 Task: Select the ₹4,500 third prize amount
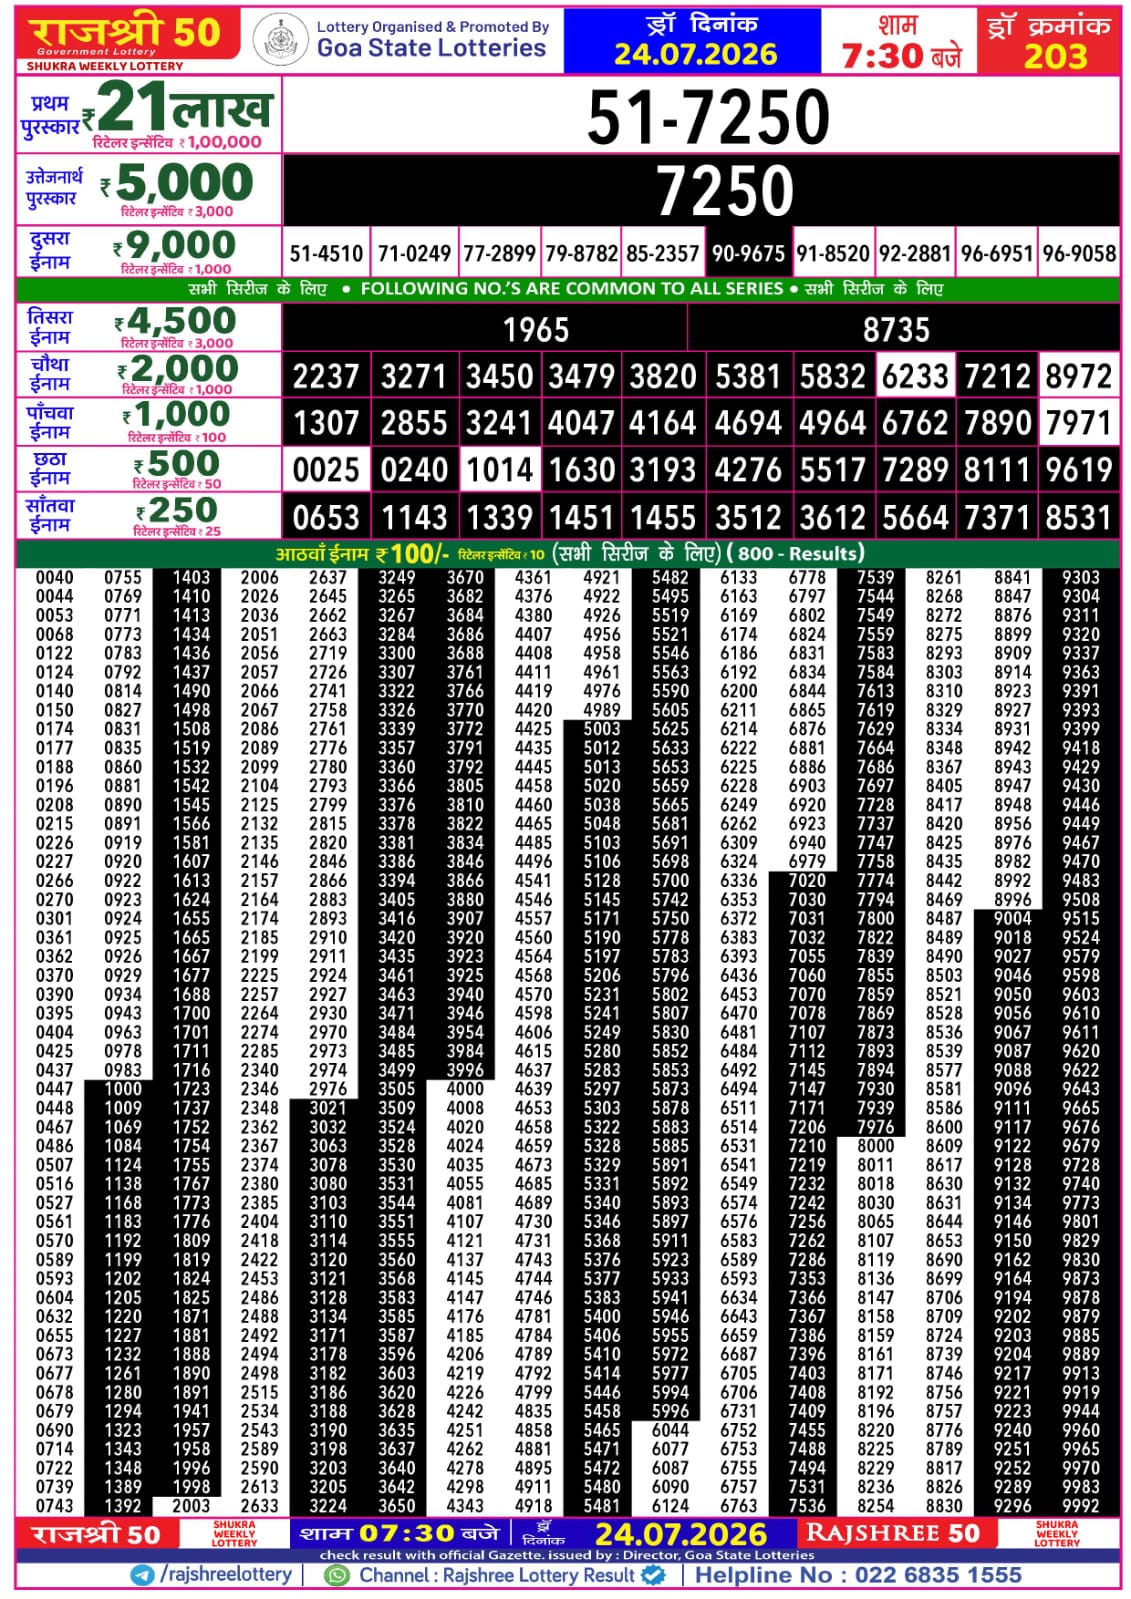coord(174,321)
